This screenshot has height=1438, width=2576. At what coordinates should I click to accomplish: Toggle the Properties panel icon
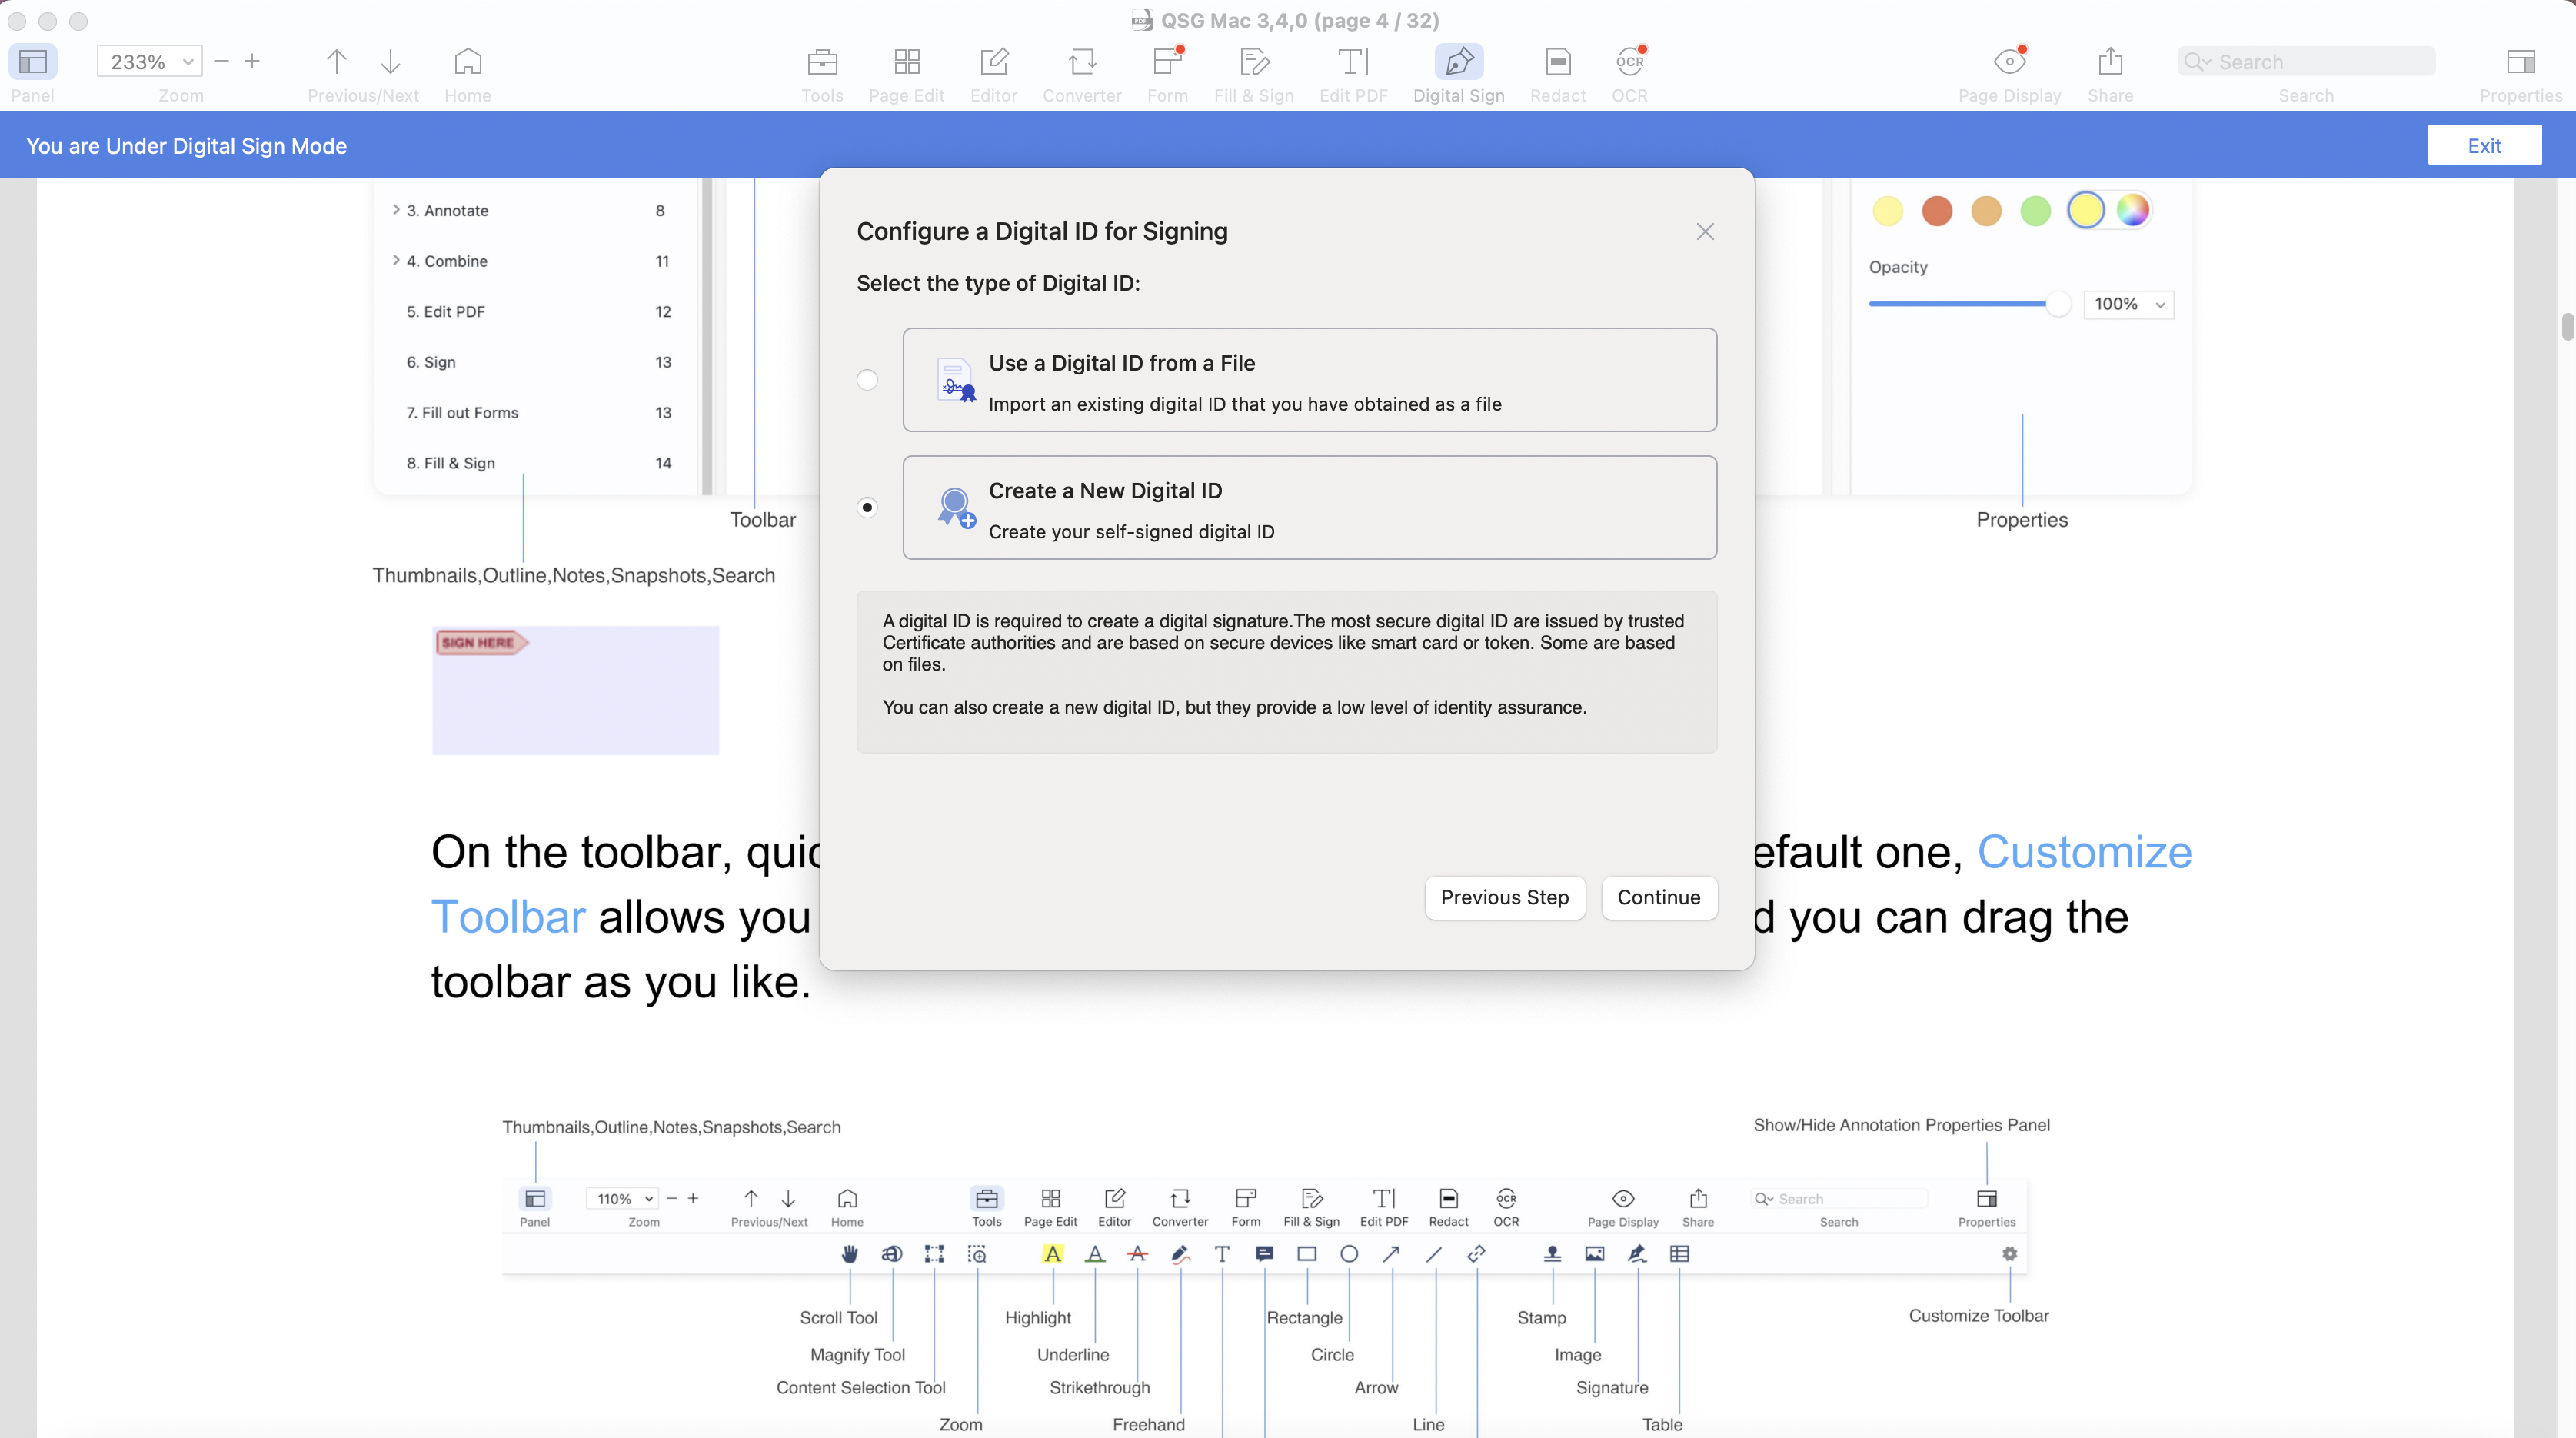(2520, 62)
